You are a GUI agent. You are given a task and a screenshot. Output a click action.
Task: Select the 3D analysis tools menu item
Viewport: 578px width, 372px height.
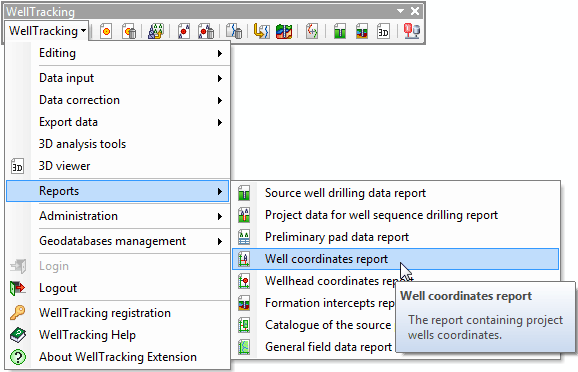coord(118,144)
